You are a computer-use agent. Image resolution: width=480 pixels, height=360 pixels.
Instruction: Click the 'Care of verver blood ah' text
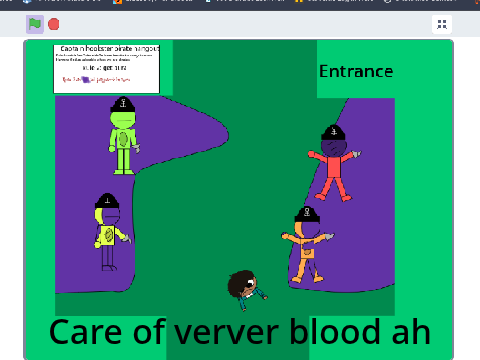pyautogui.click(x=240, y=332)
